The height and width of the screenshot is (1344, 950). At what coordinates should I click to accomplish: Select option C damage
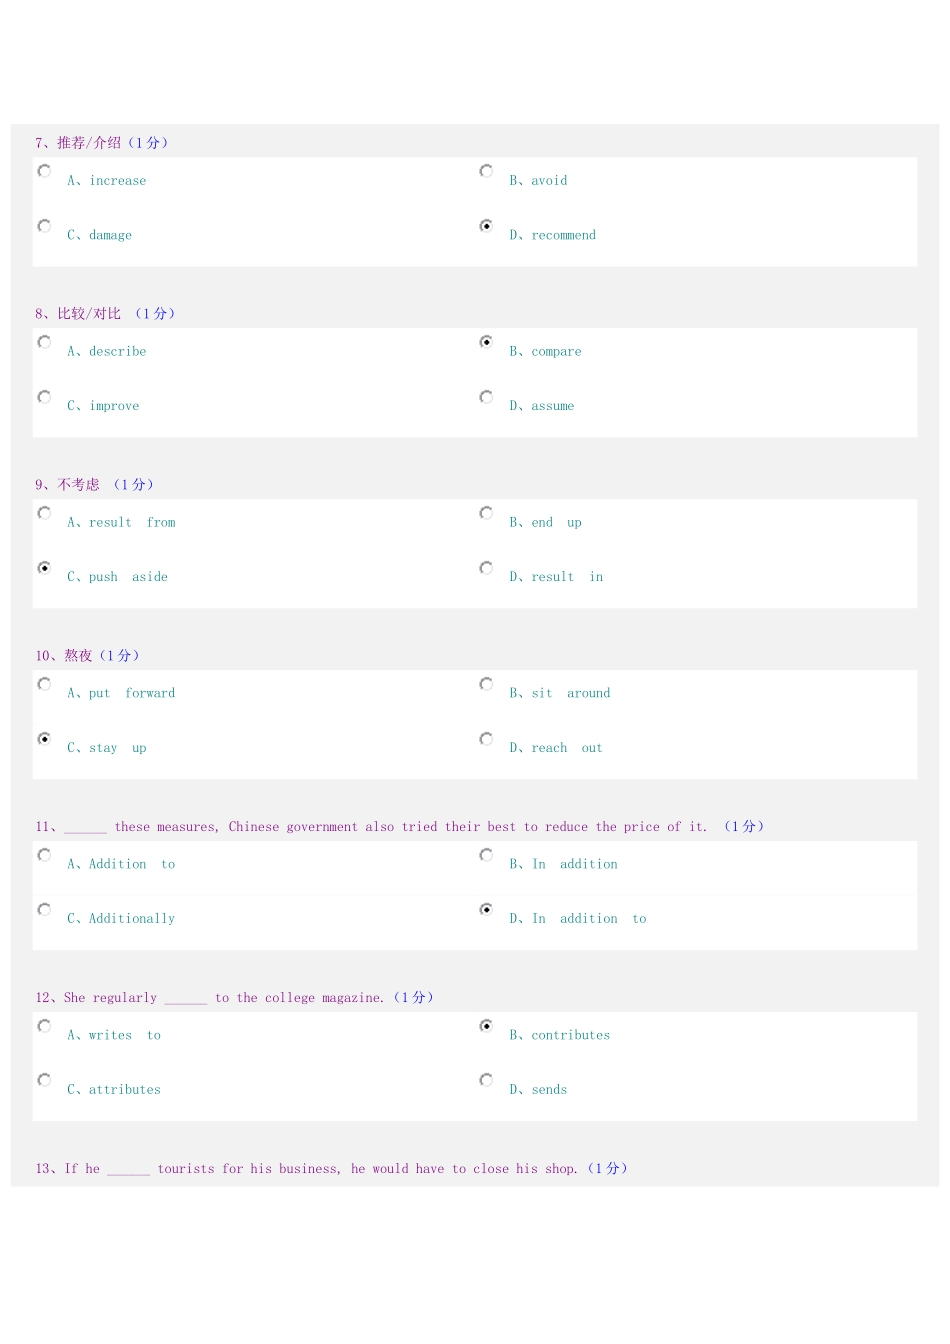[x=44, y=226]
